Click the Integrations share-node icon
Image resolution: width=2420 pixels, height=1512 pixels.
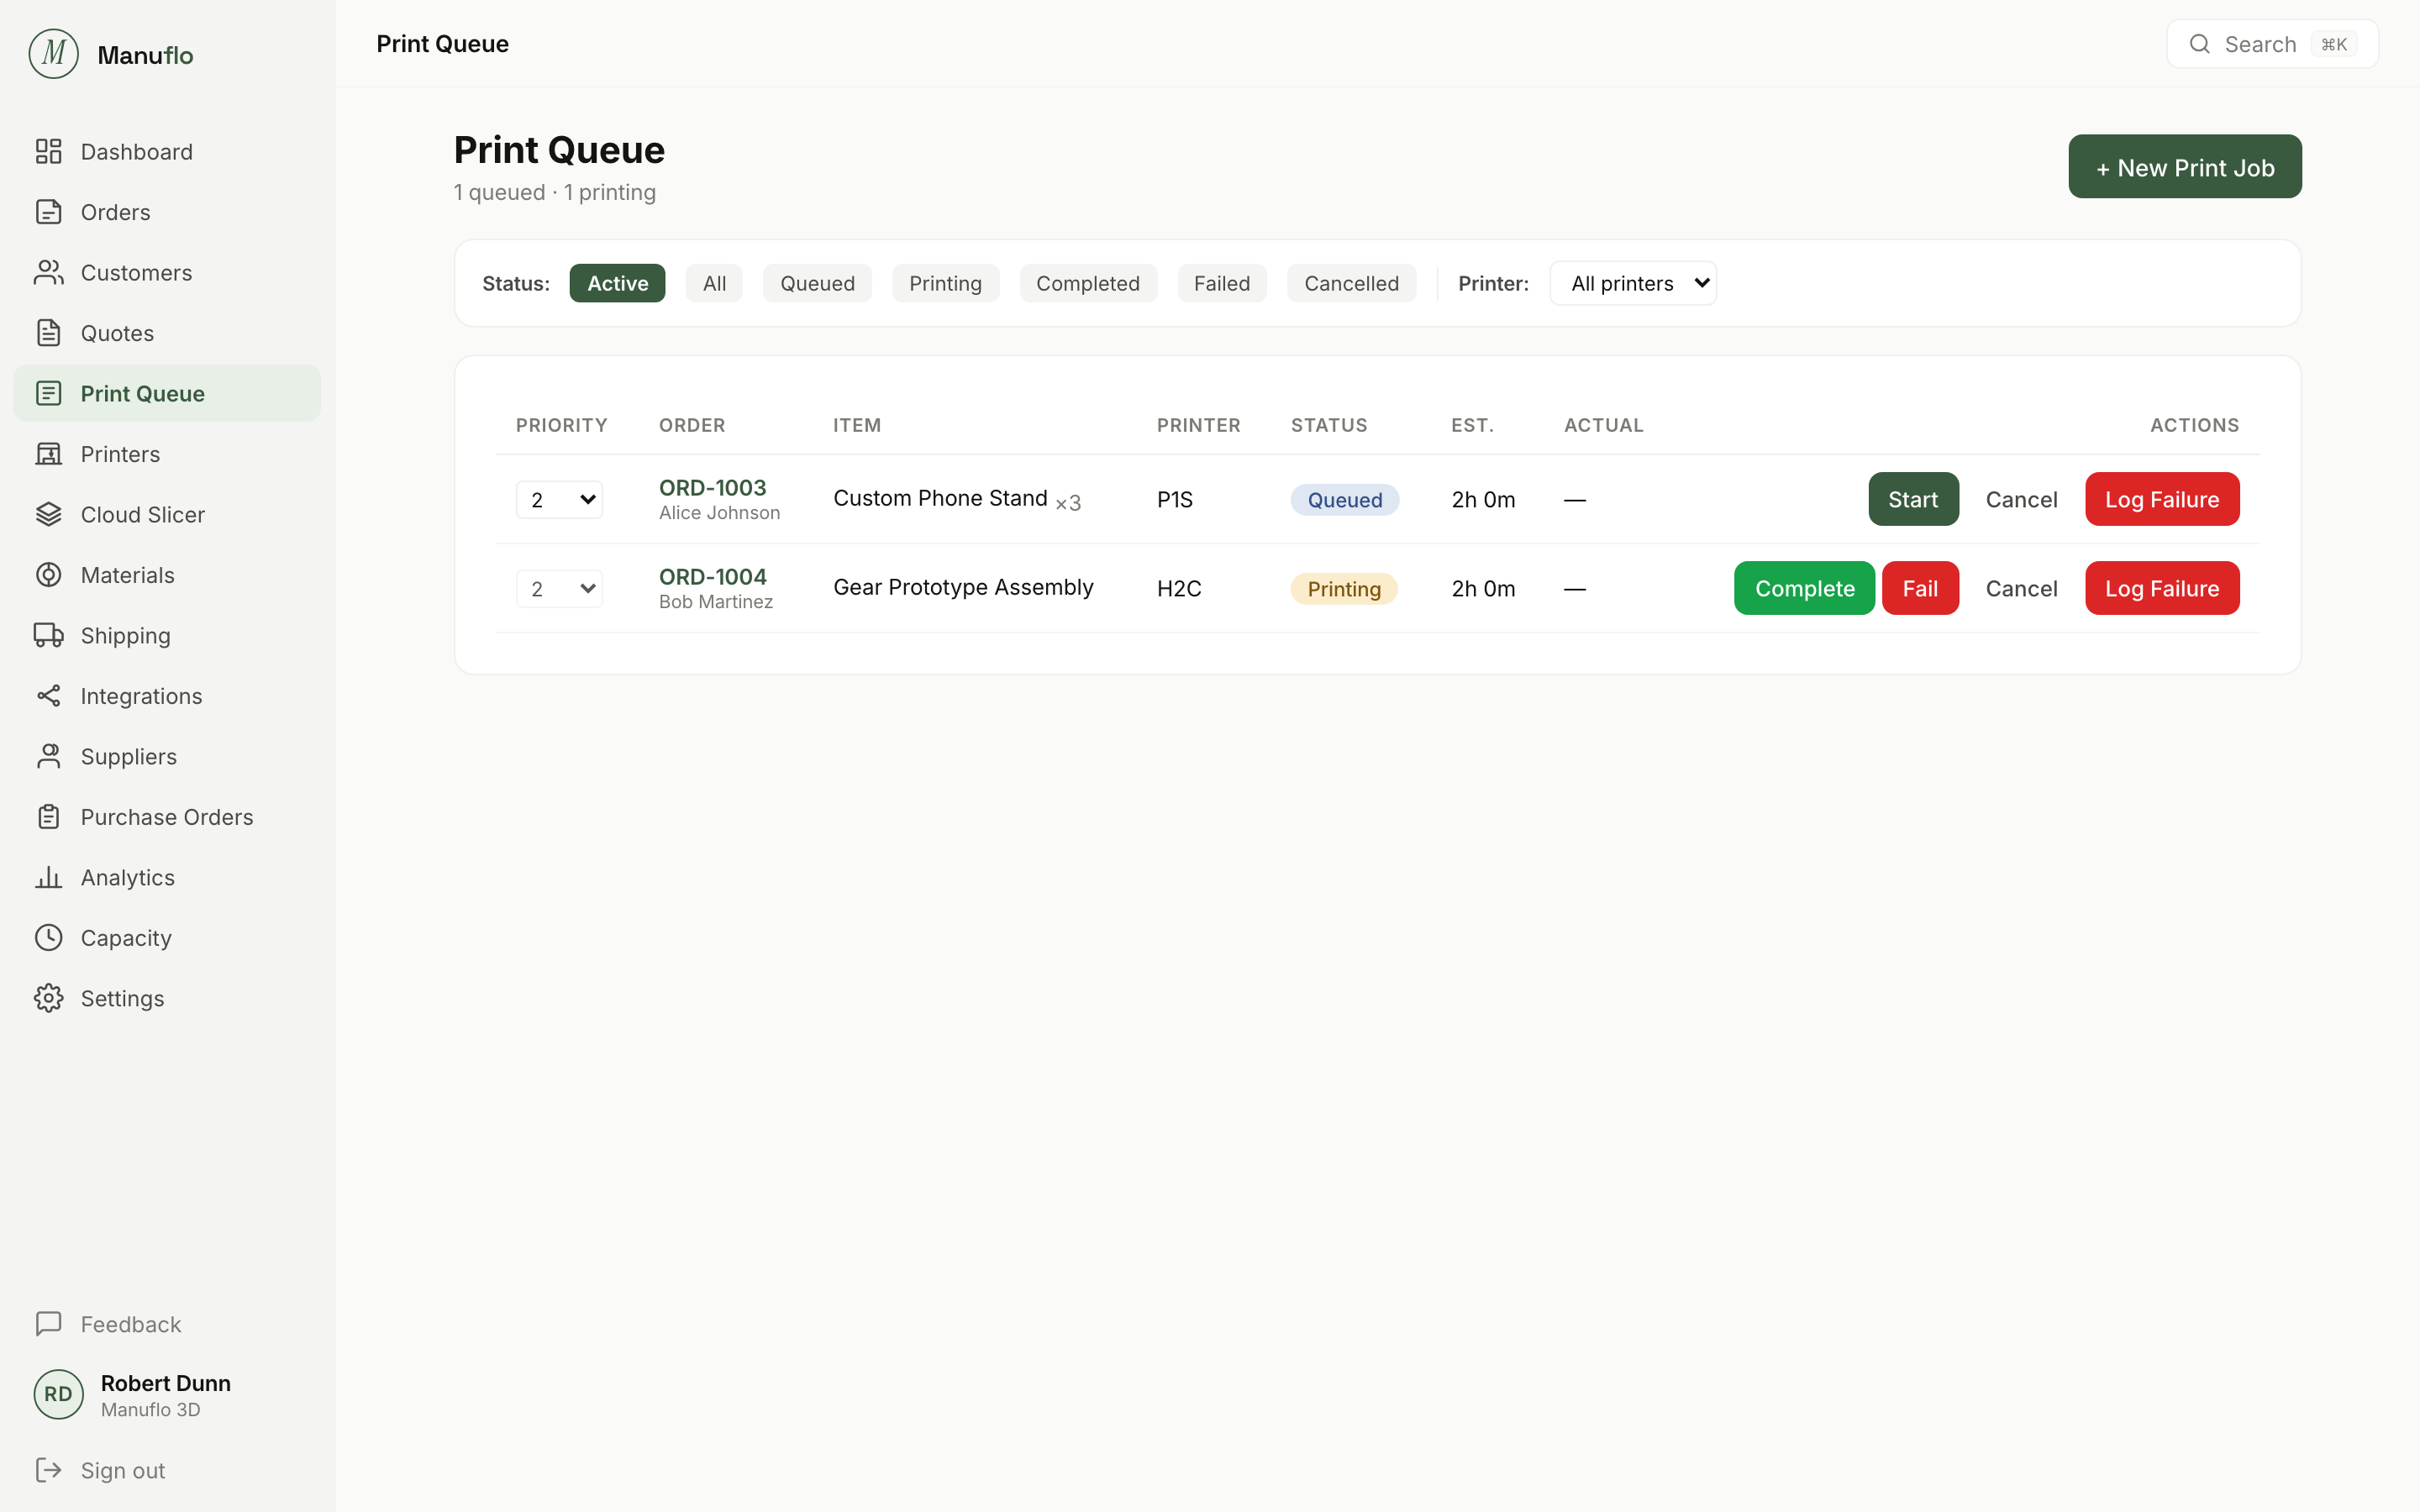pos(48,696)
